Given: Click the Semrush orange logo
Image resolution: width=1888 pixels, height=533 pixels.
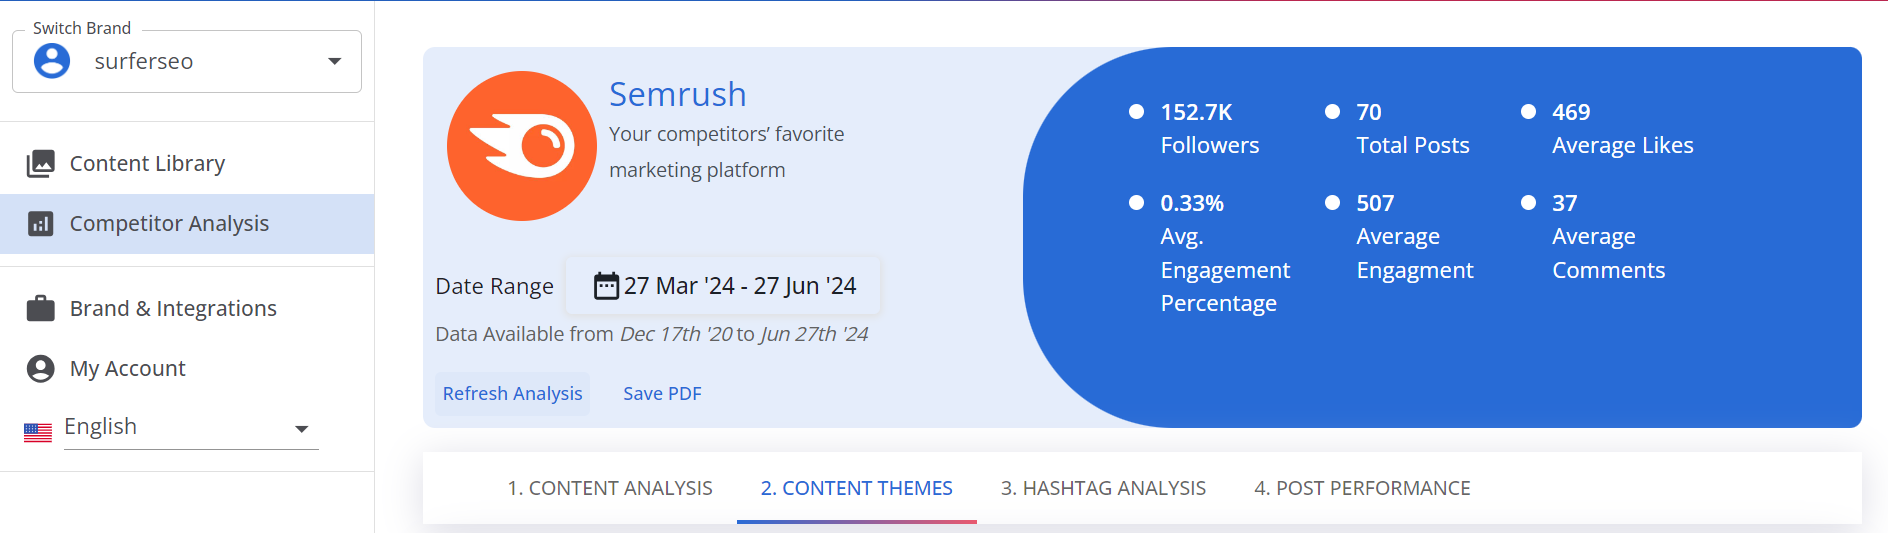Looking at the screenshot, I should pos(521,146).
